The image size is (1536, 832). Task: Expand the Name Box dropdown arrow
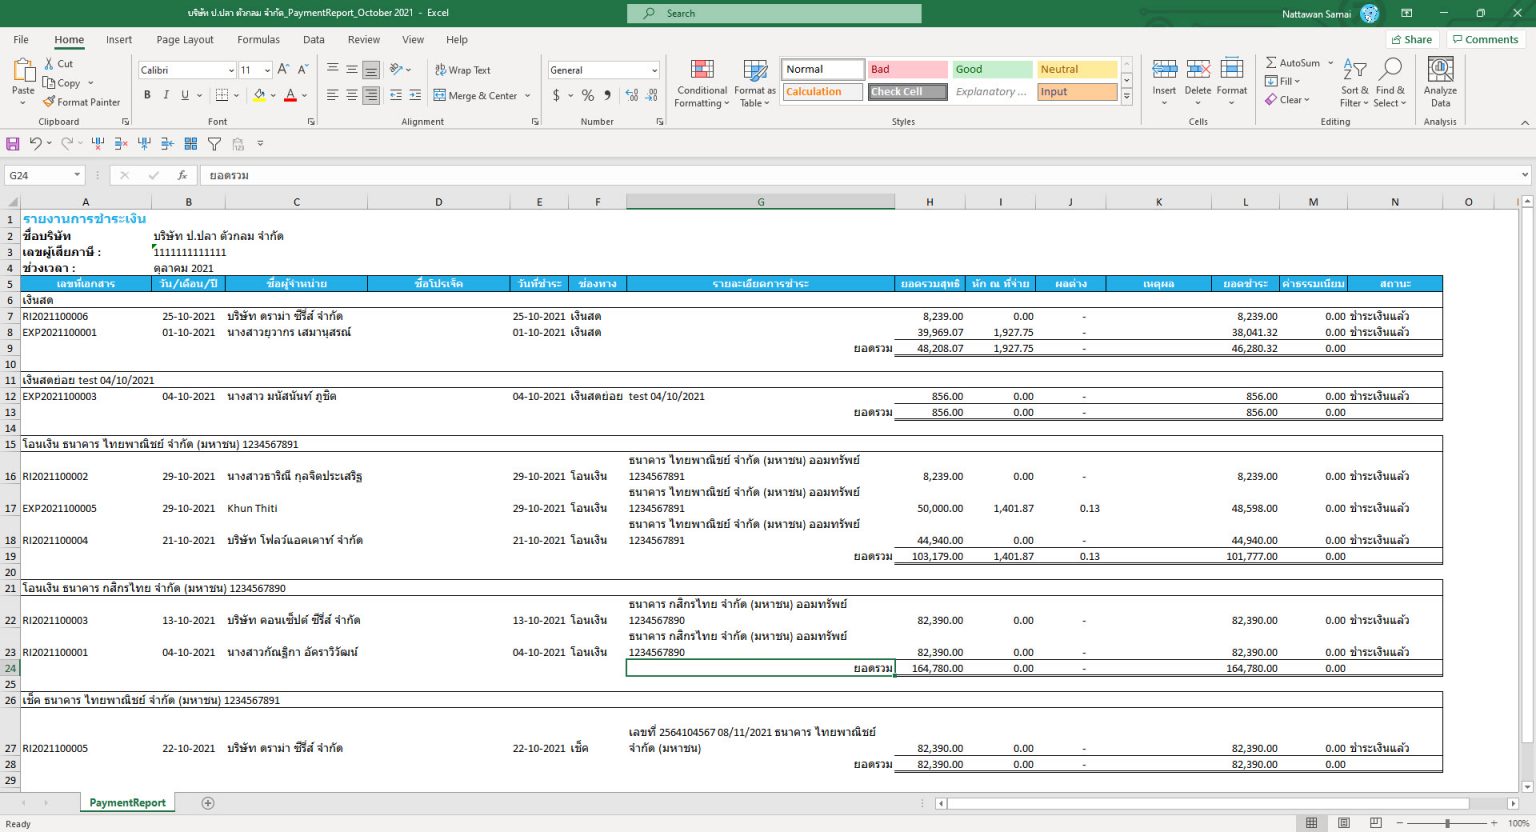point(77,175)
